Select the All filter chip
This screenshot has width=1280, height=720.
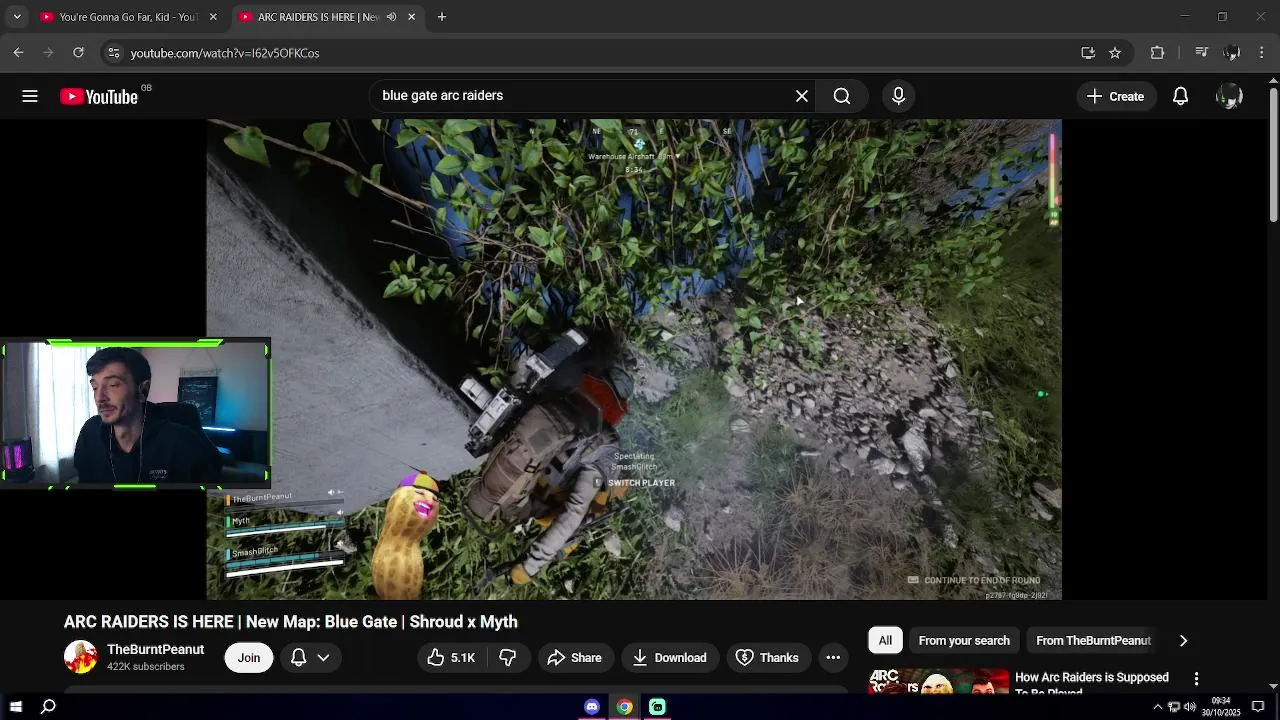tap(885, 640)
